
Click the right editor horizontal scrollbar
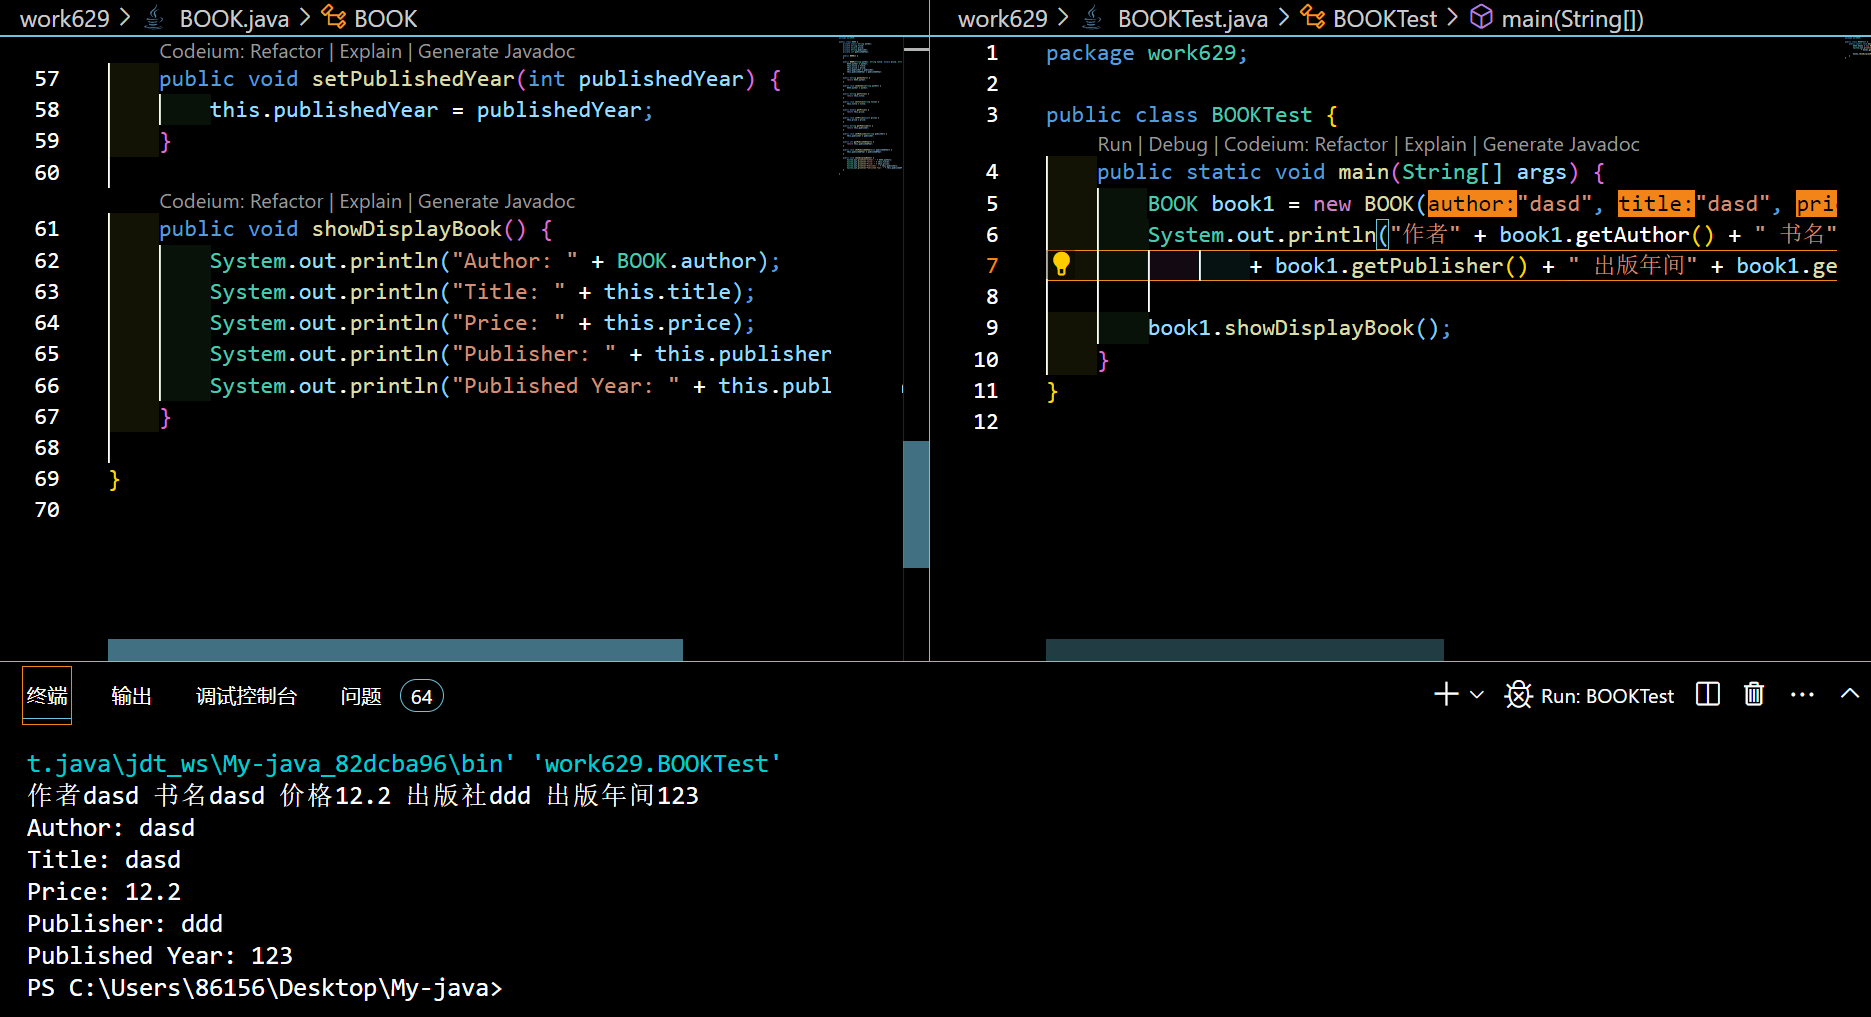(1244, 650)
